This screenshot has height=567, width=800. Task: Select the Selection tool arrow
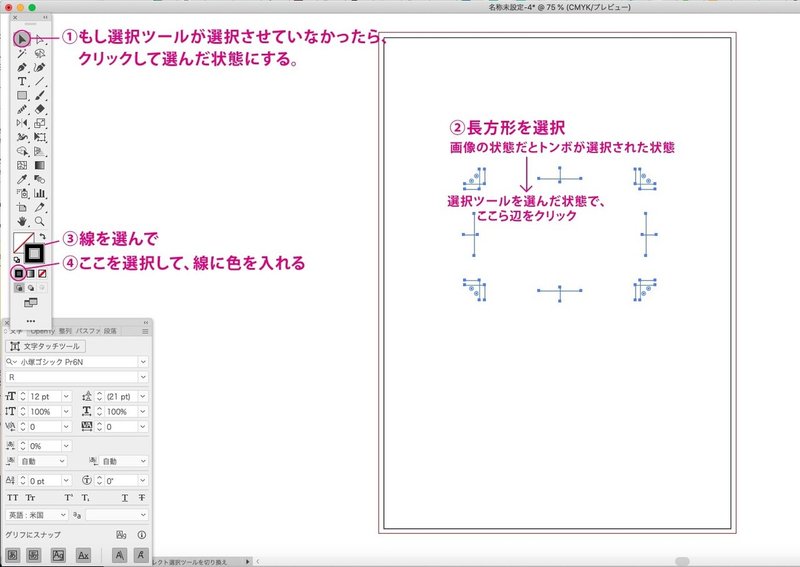coord(22,39)
